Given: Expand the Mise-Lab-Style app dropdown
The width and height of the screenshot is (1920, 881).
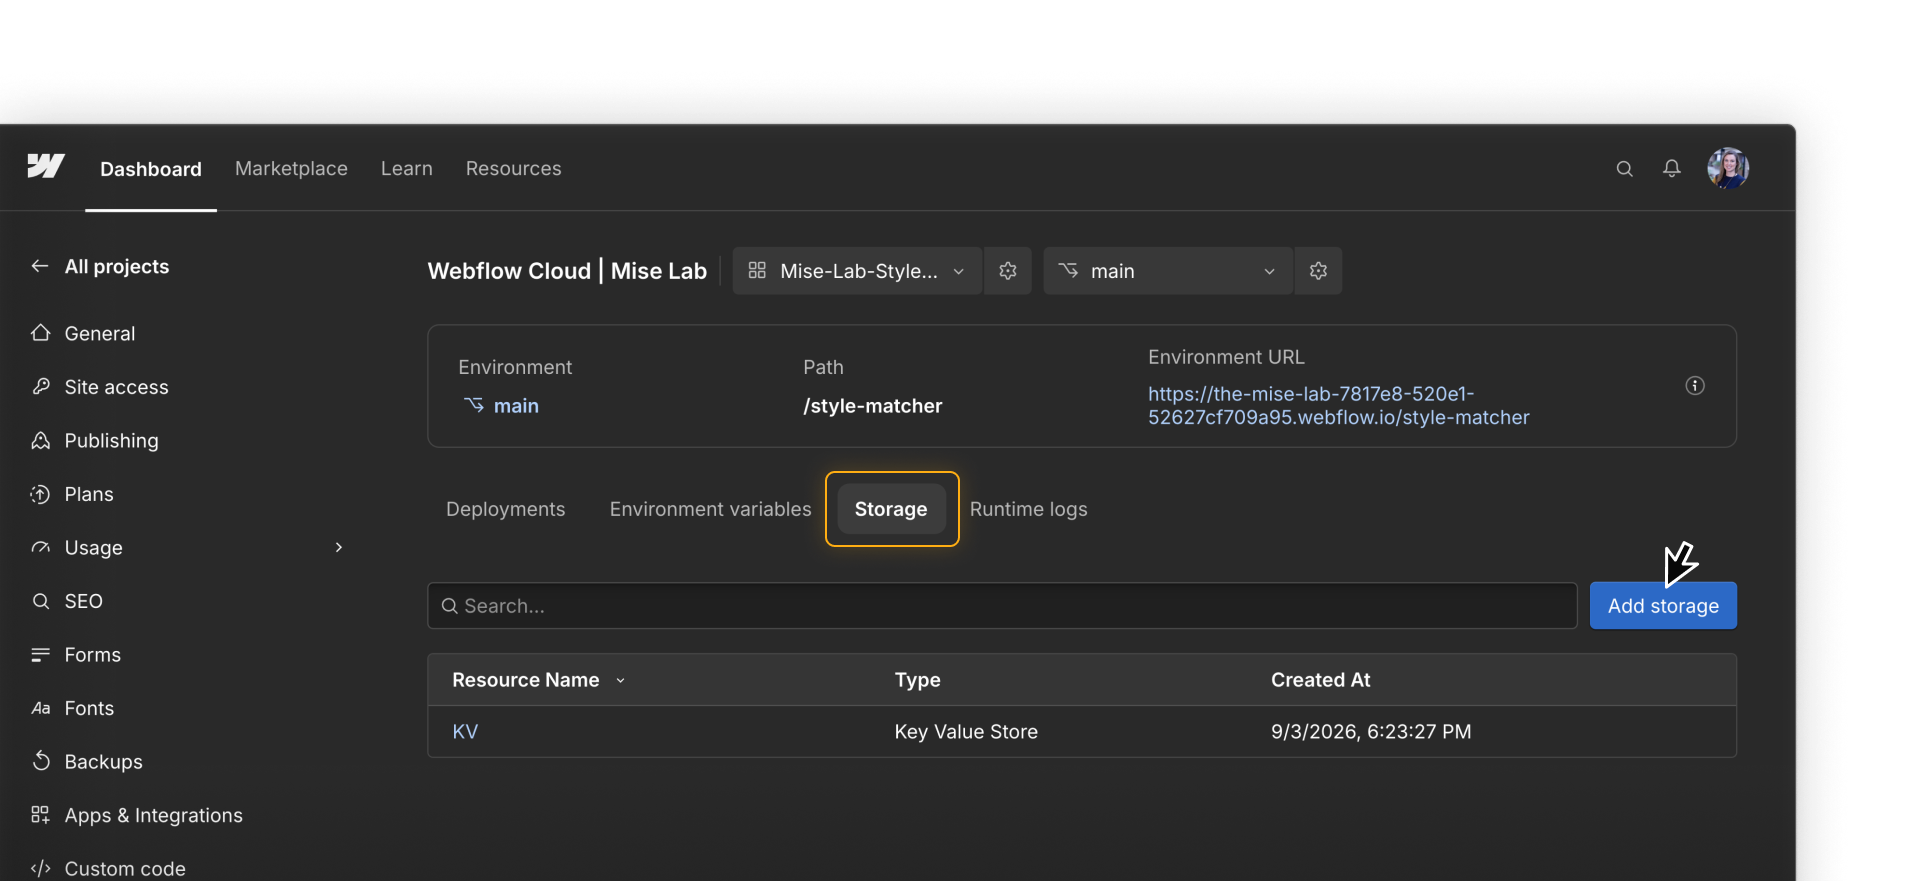Looking at the screenshot, I should coord(857,271).
